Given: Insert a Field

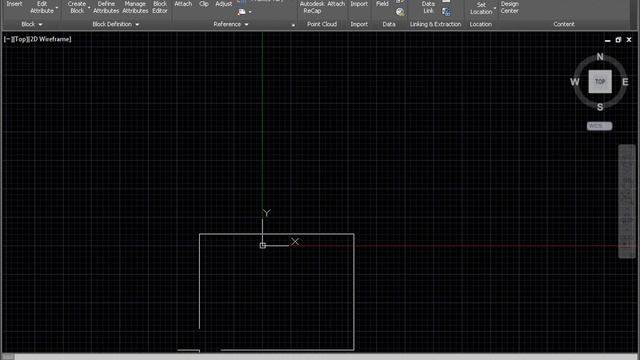Looking at the screenshot, I should 382,4.
